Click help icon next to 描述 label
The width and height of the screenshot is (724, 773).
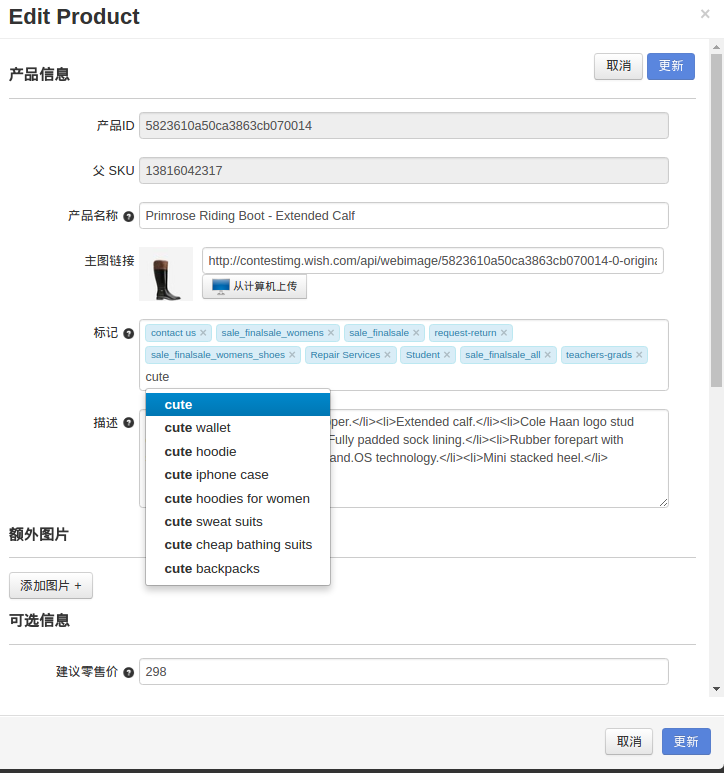tap(128, 423)
